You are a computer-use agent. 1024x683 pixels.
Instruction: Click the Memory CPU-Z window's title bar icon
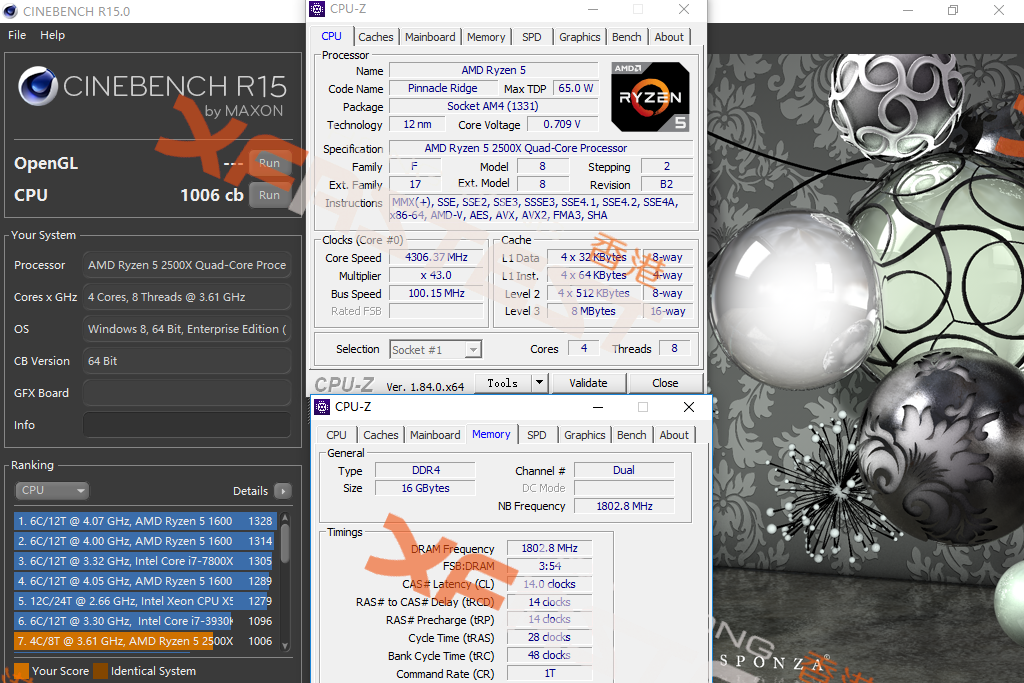(322, 407)
